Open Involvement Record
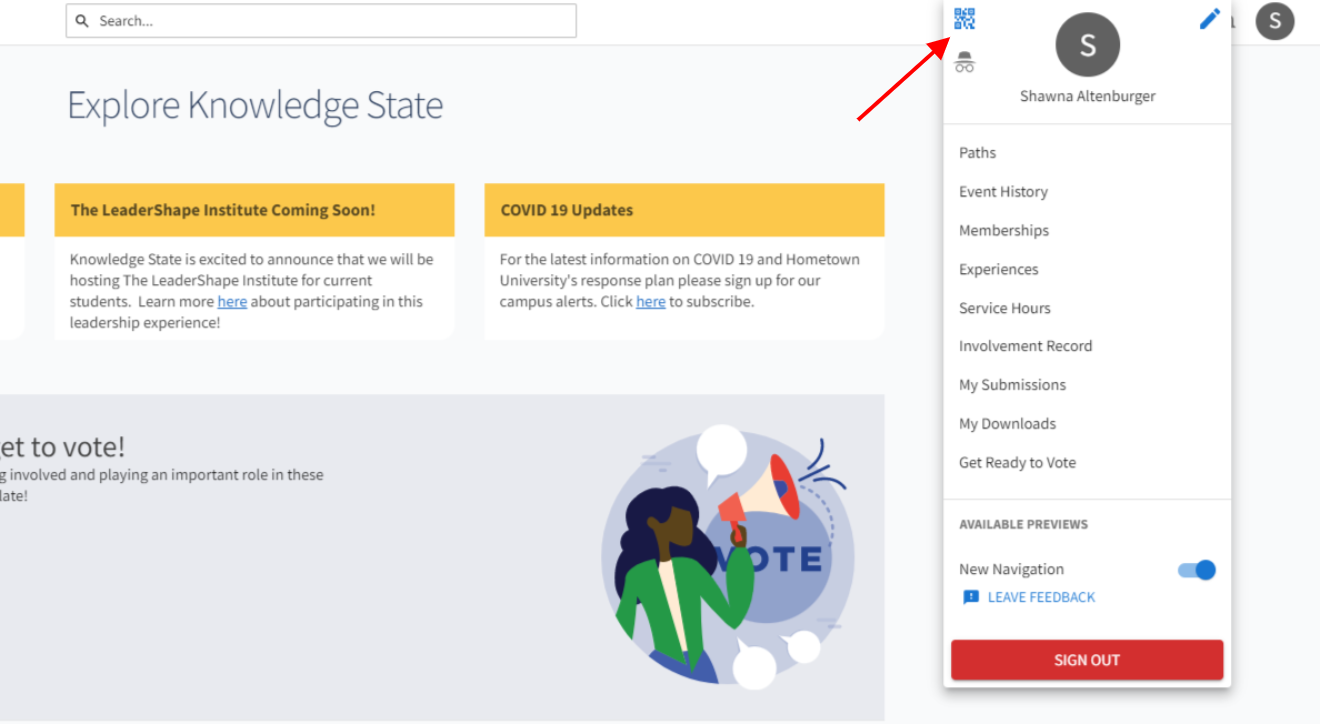Screen dimensions: 1320x724 [1026, 346]
